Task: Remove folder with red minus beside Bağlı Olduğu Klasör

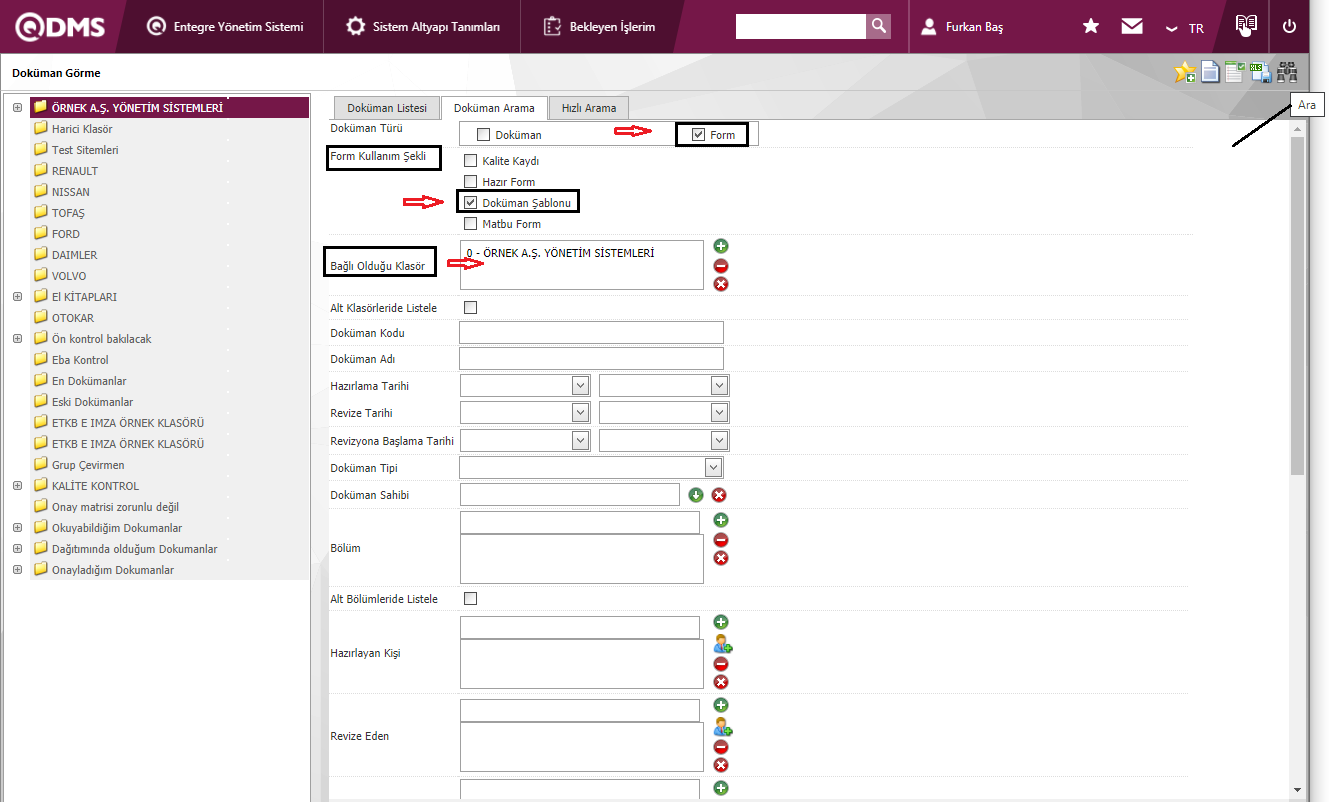Action: (721, 266)
